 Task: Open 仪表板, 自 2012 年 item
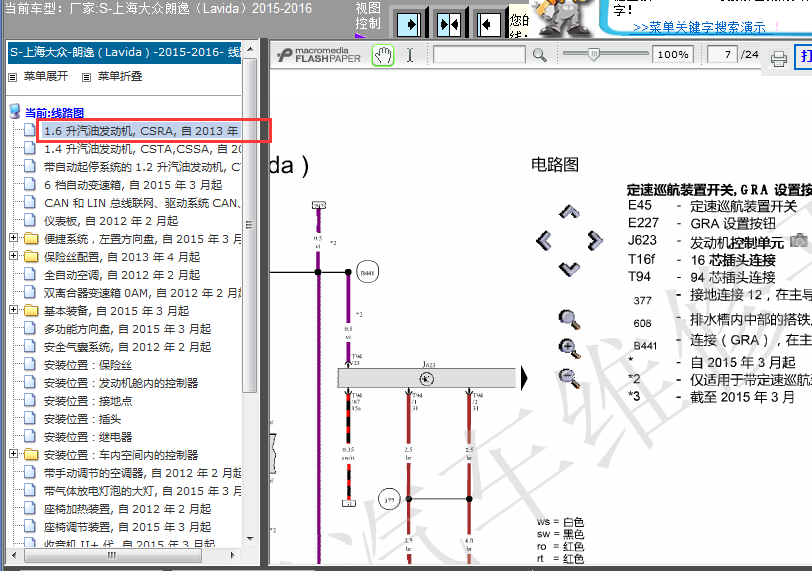pos(111,221)
